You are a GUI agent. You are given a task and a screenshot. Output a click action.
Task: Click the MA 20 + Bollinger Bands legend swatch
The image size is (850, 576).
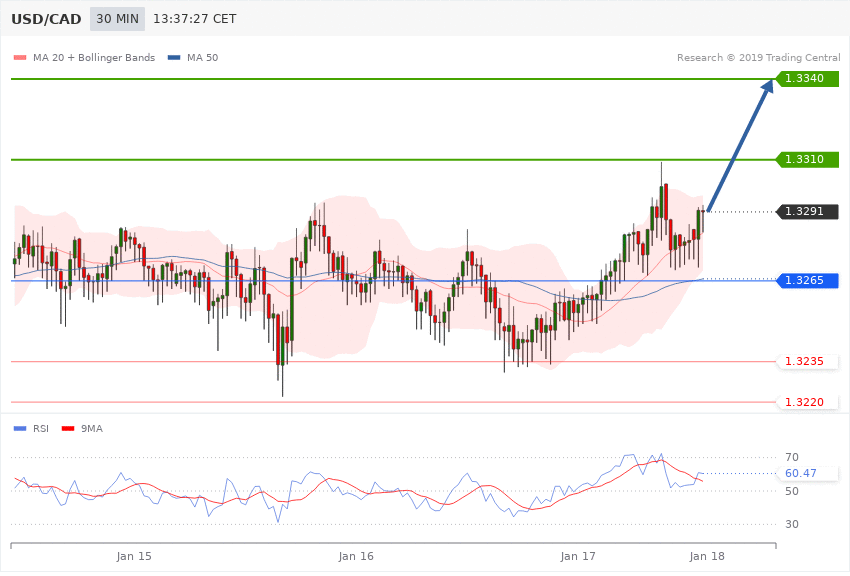pos(20,57)
